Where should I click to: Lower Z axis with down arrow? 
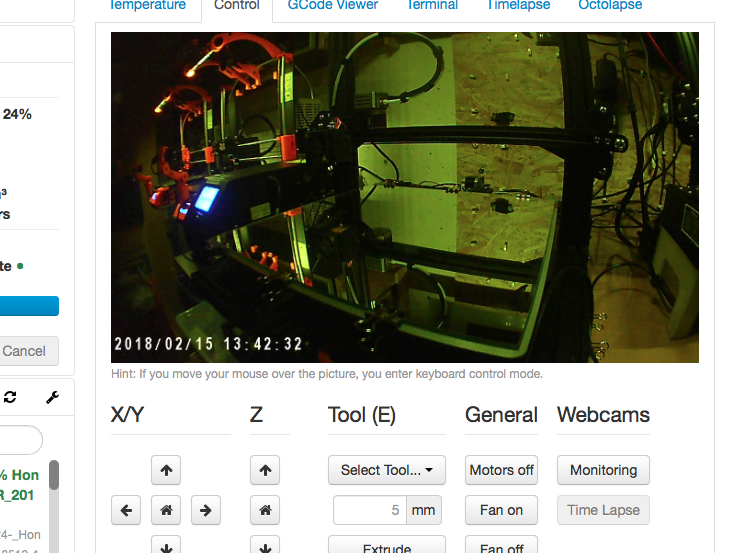click(265, 545)
